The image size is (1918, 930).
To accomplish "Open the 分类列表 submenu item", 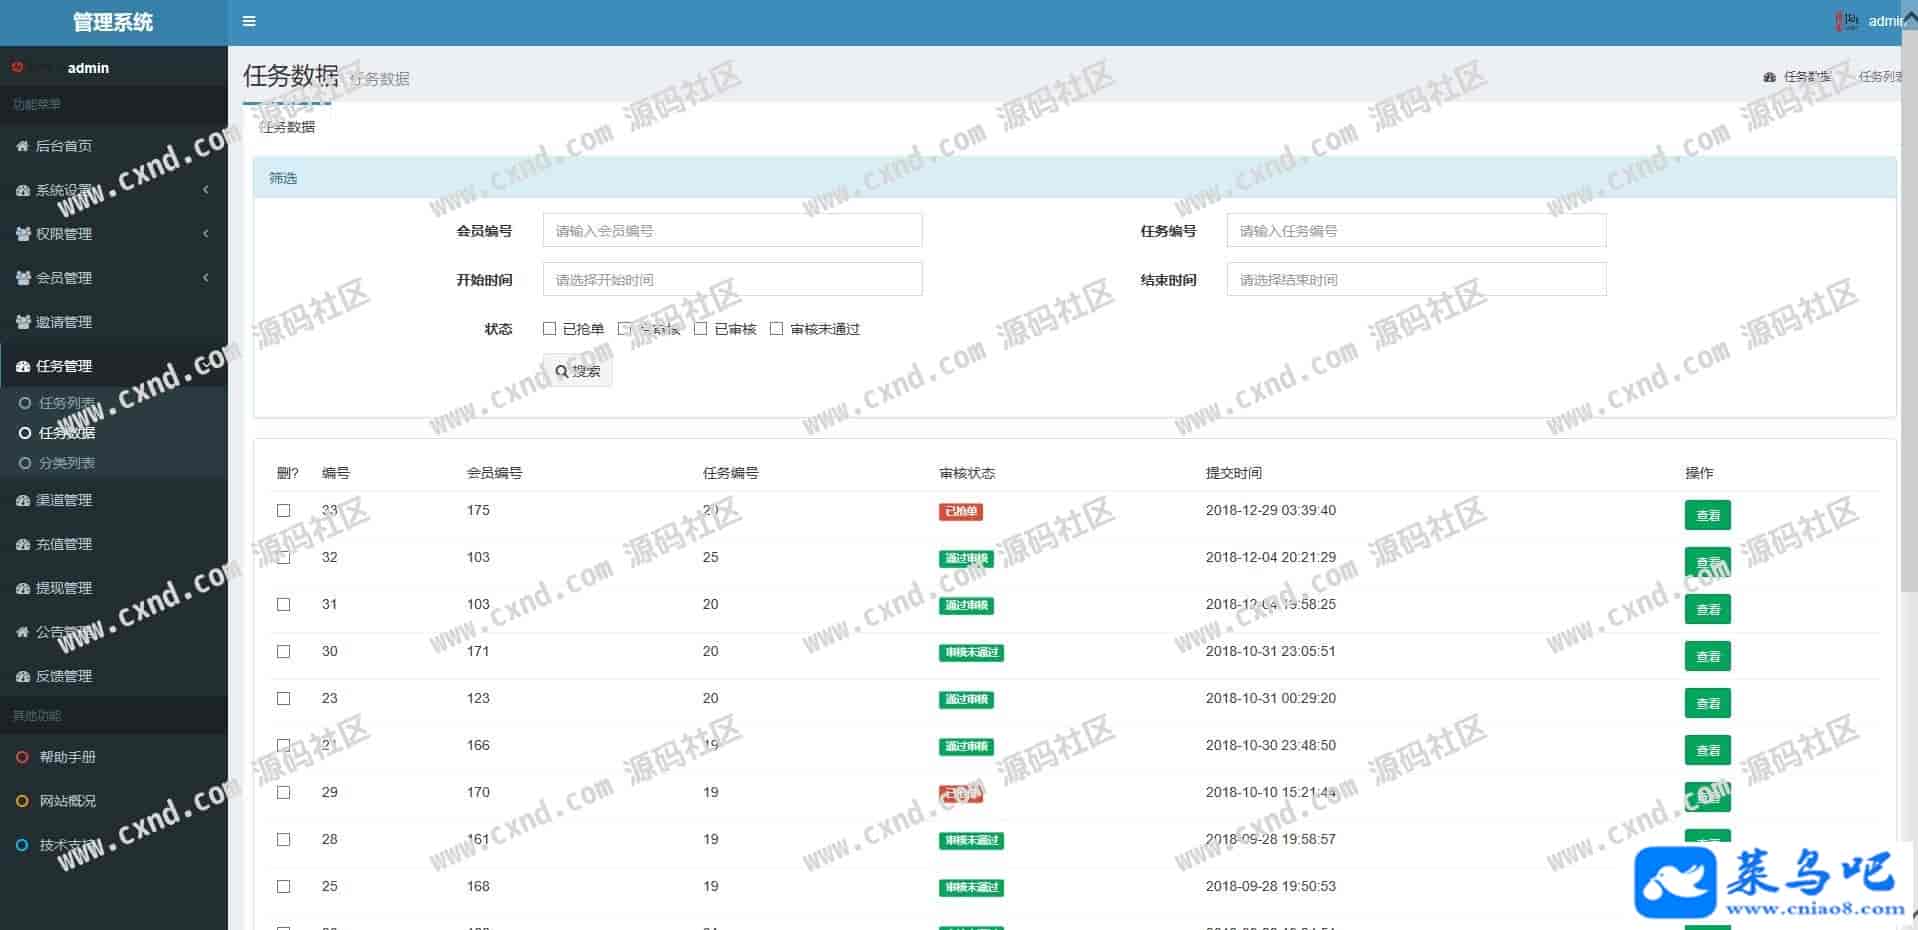I will point(66,463).
